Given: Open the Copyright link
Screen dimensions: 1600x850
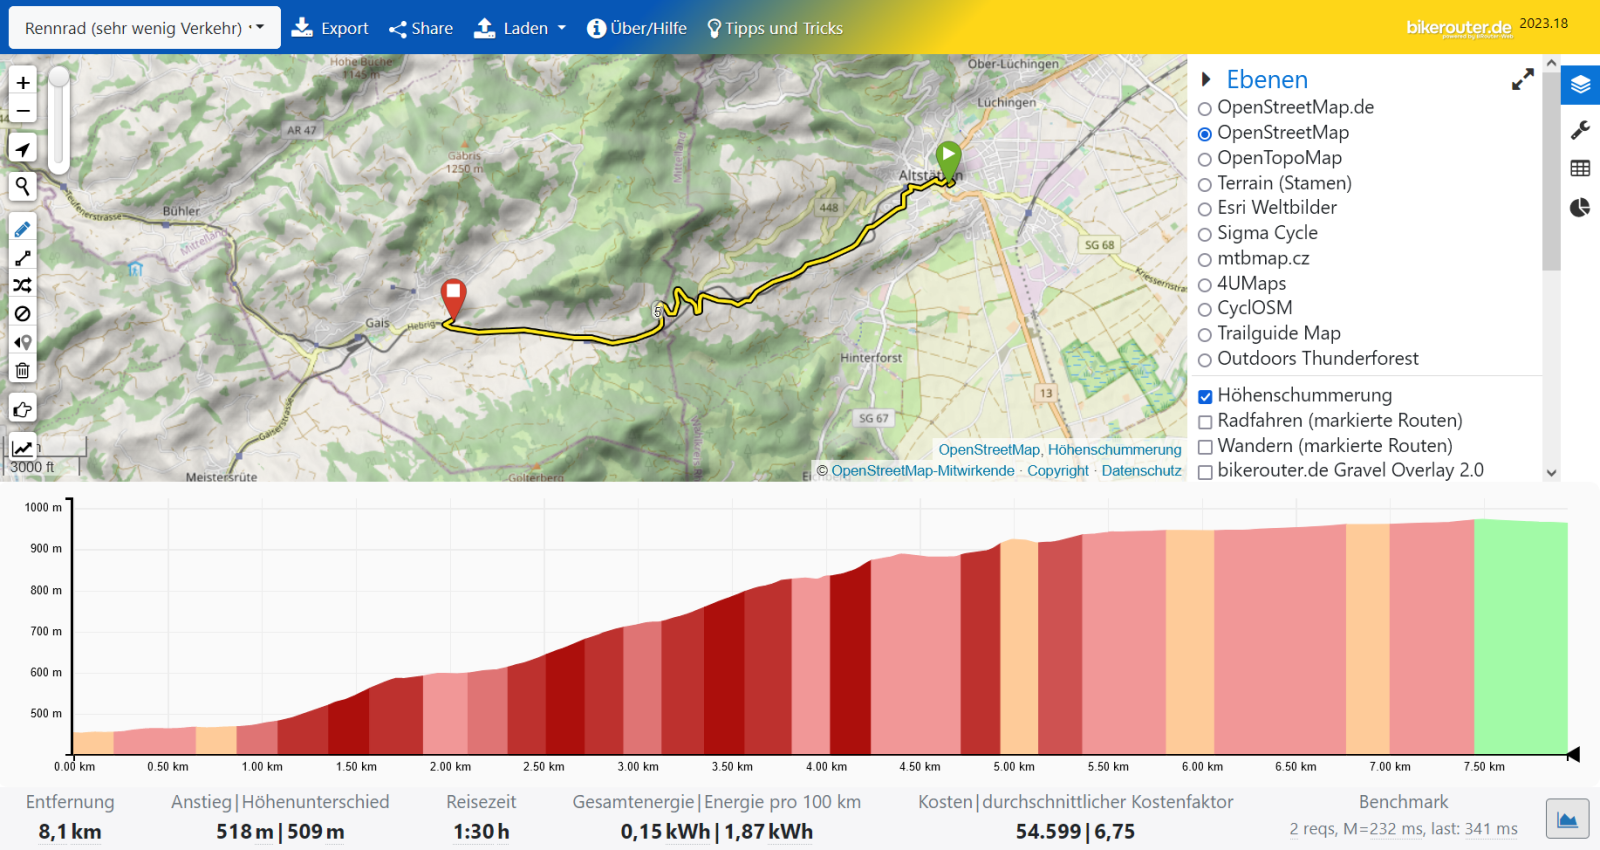Looking at the screenshot, I should click(x=1058, y=471).
